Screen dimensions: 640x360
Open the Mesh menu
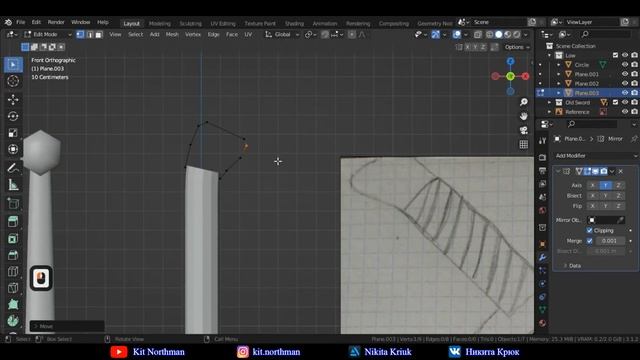[x=172, y=35]
